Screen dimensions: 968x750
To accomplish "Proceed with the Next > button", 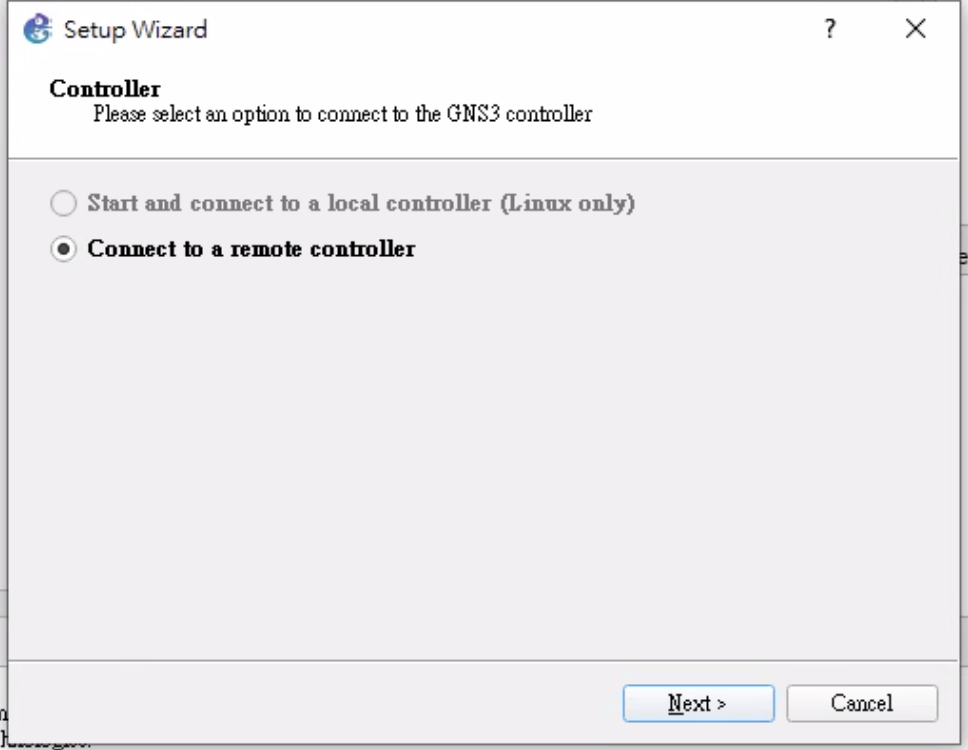I will (x=698, y=704).
